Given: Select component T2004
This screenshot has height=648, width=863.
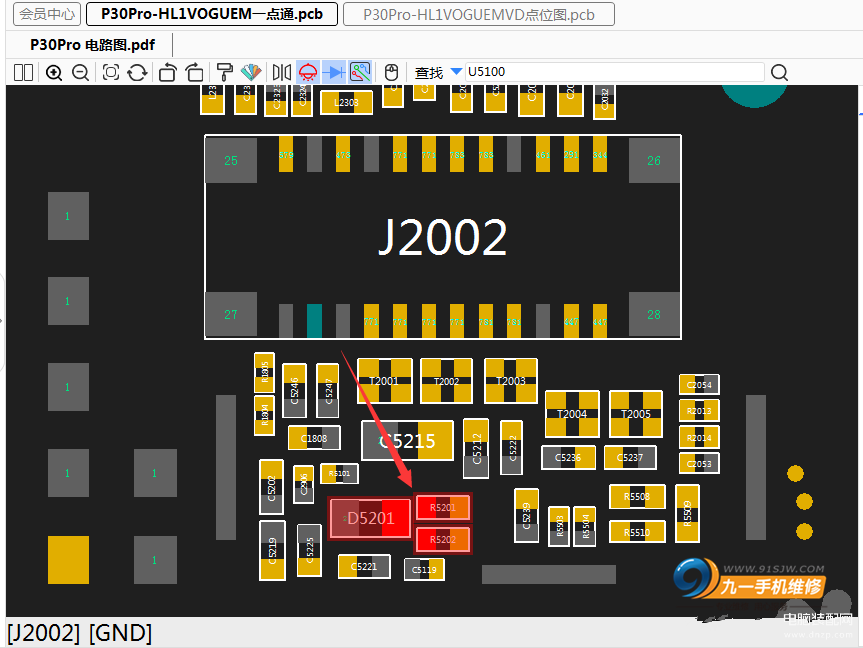Looking at the screenshot, I should tap(572, 414).
